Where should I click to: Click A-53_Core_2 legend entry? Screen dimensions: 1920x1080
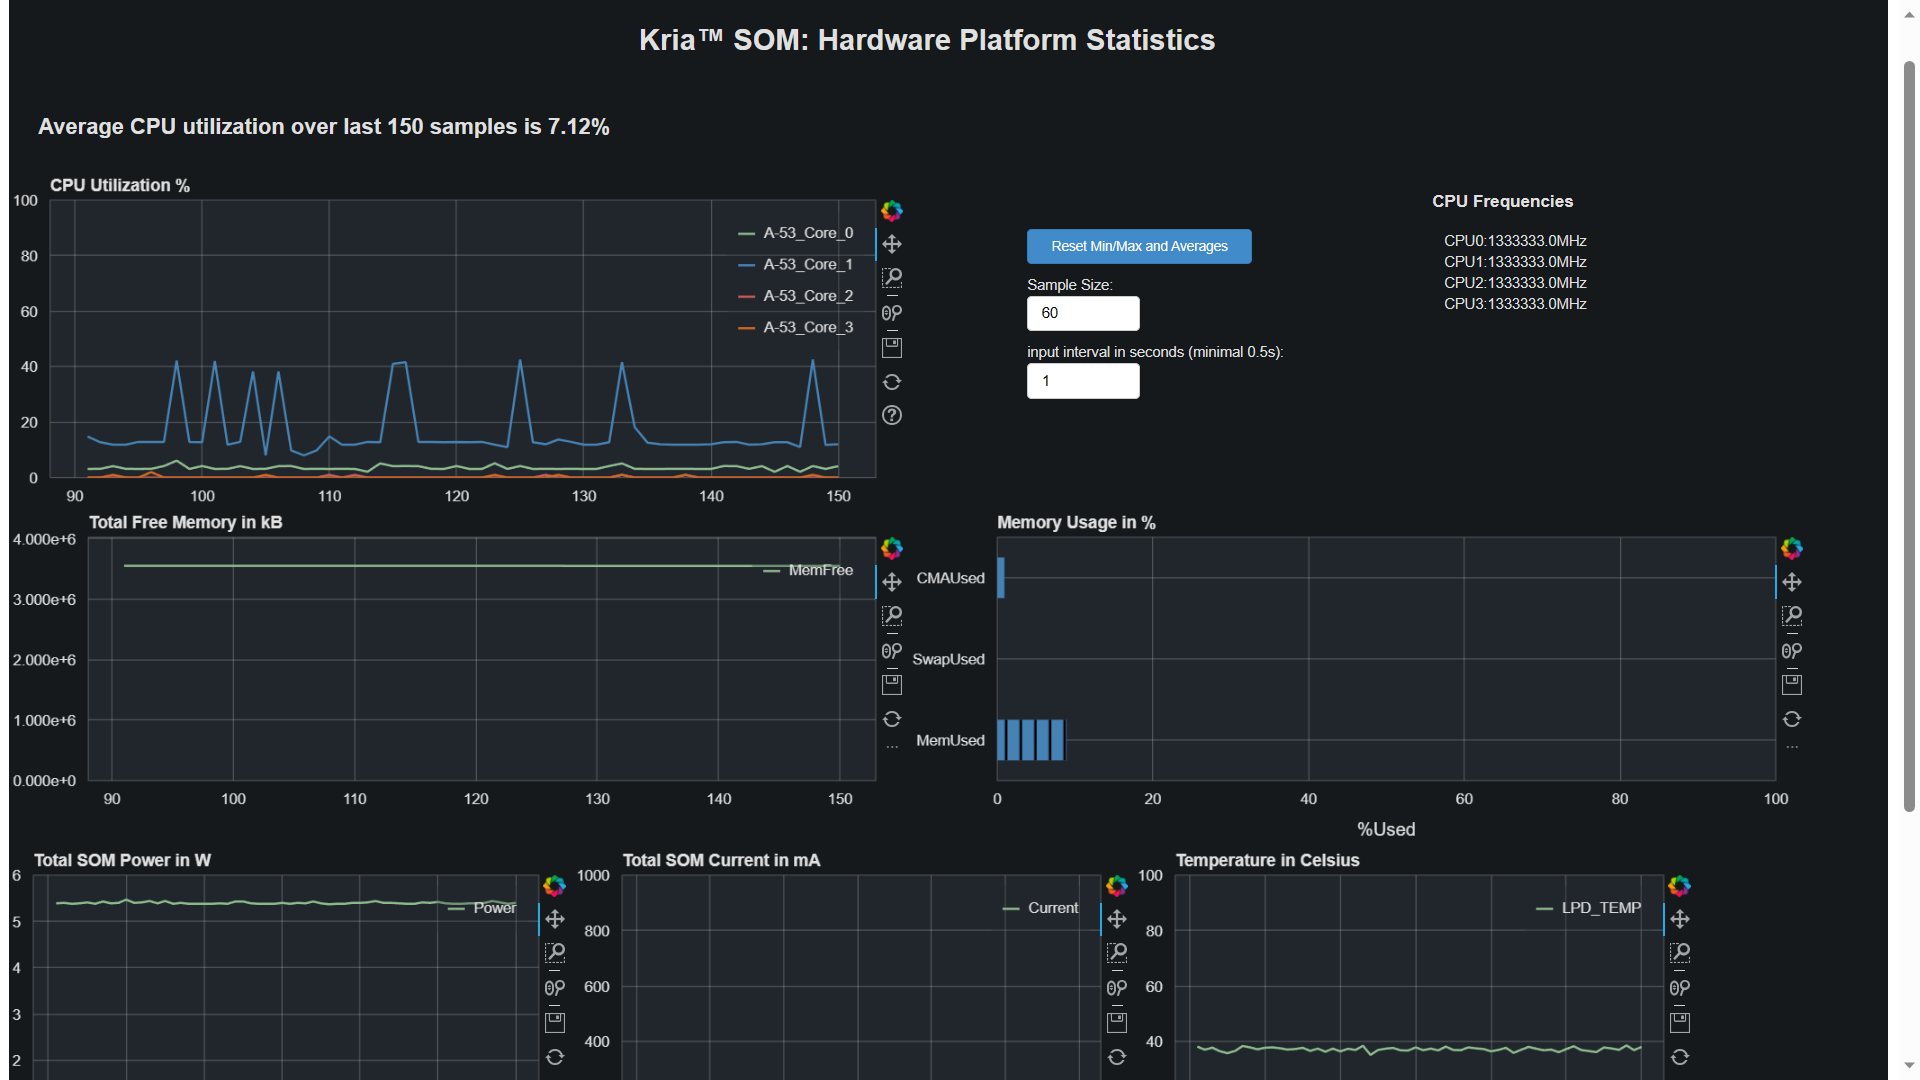[796, 296]
